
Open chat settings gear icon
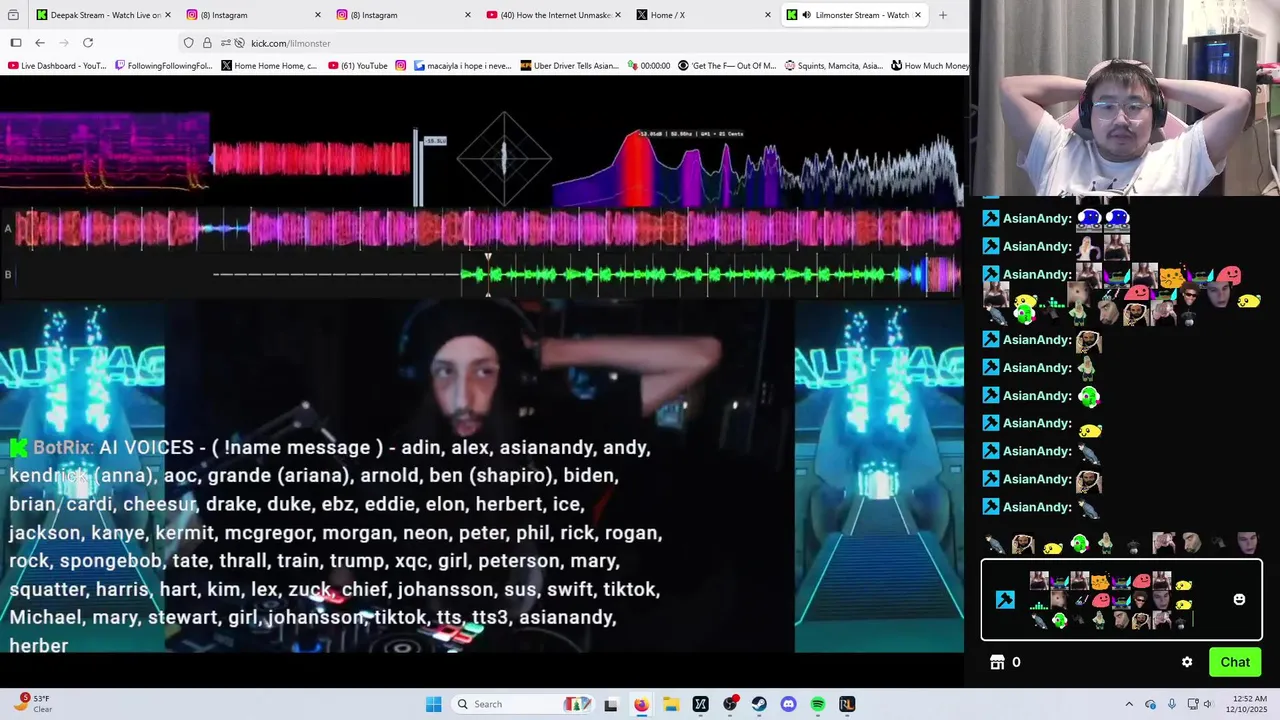(1187, 662)
